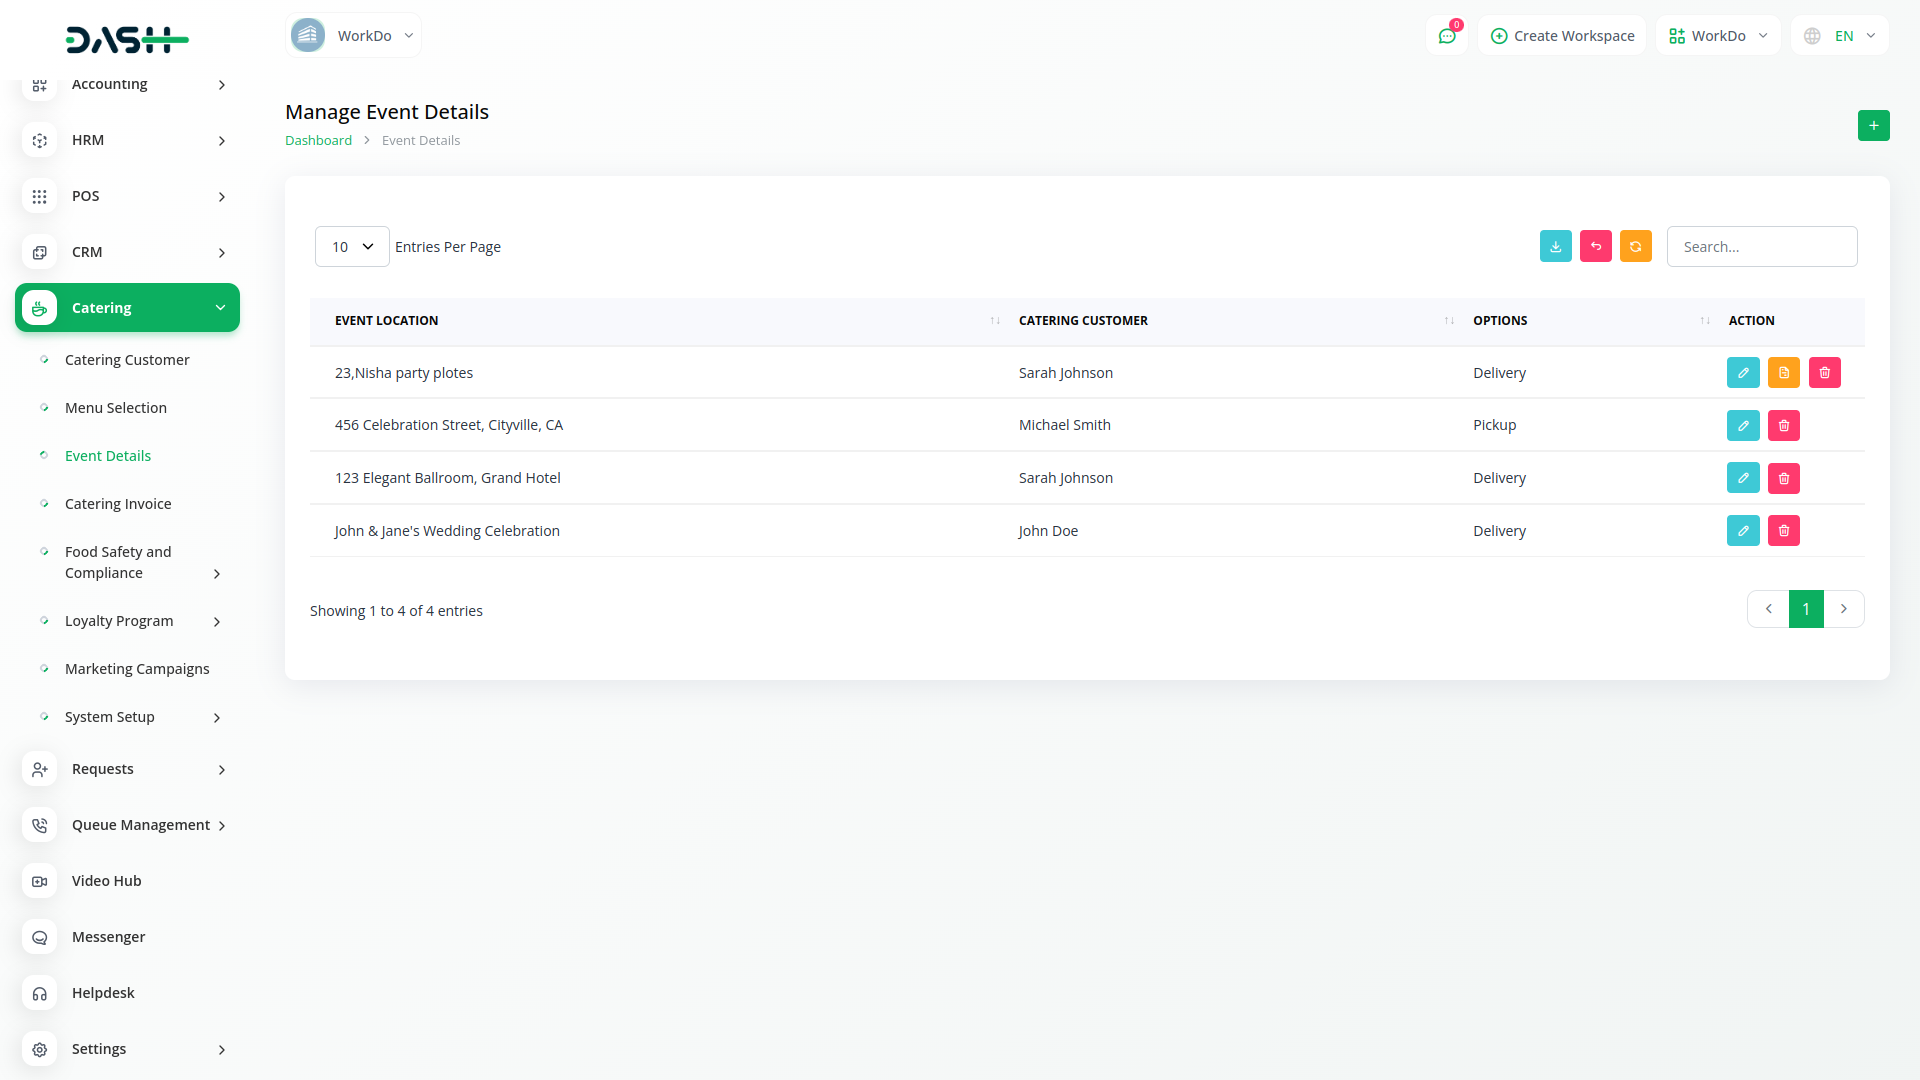Delete the Michael Smith Pickup event
Image resolution: width=1920 pixels, height=1080 pixels.
click(x=1783, y=426)
